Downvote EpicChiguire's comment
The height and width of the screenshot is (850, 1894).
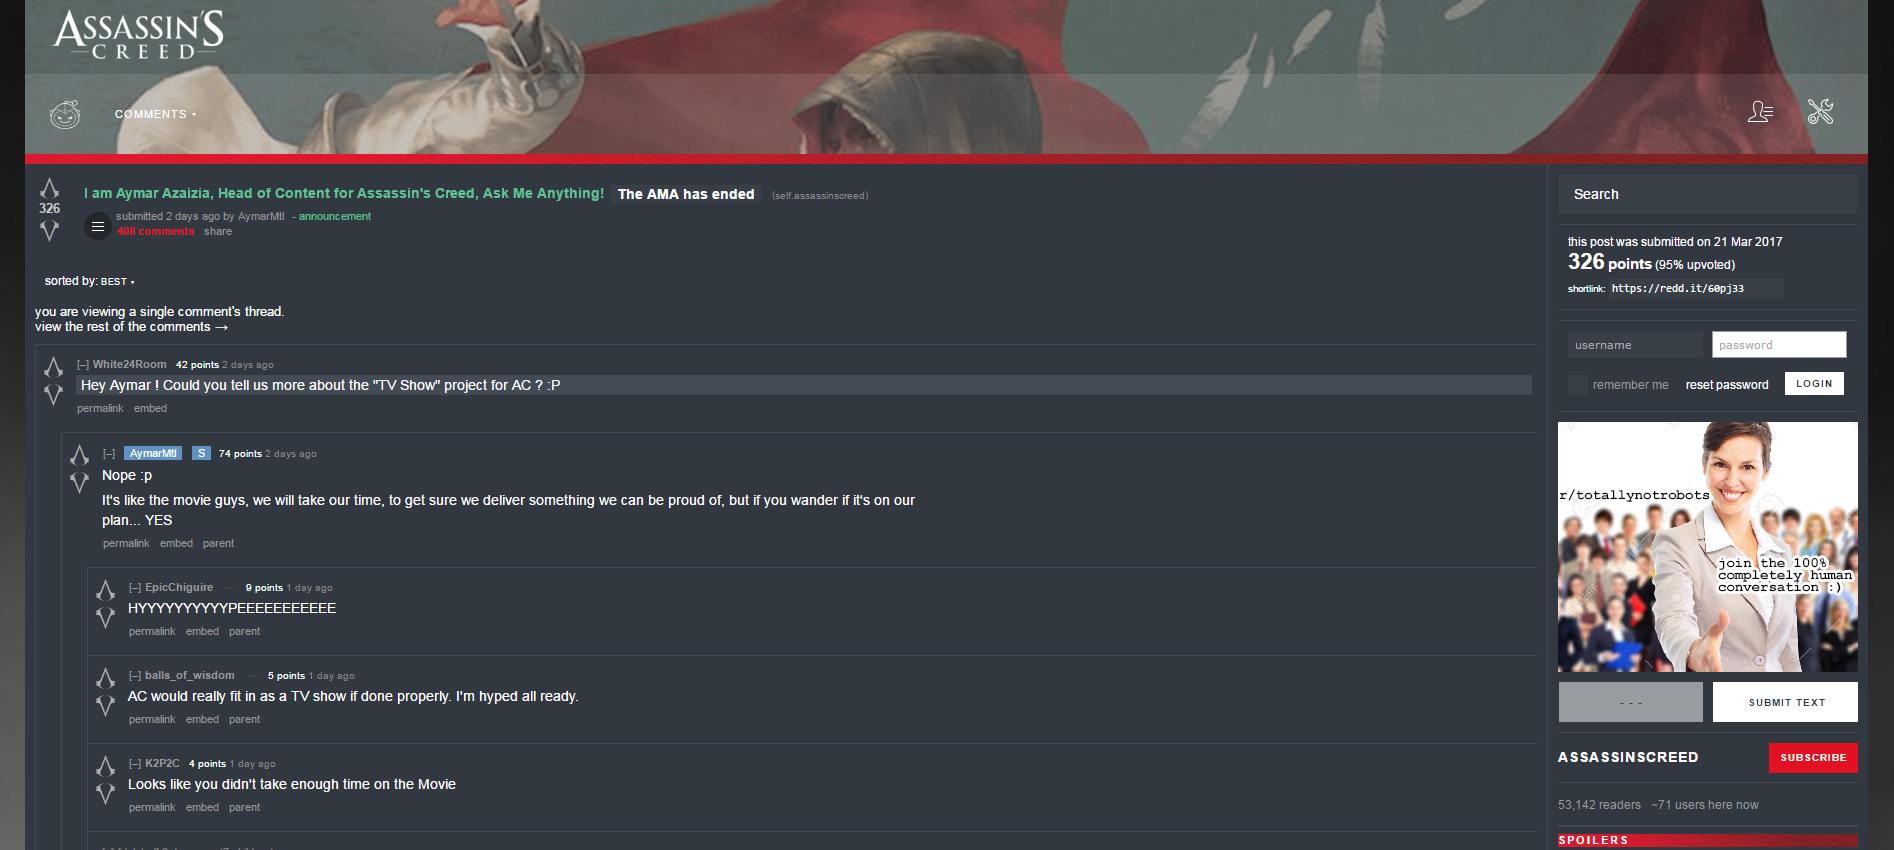tap(106, 618)
